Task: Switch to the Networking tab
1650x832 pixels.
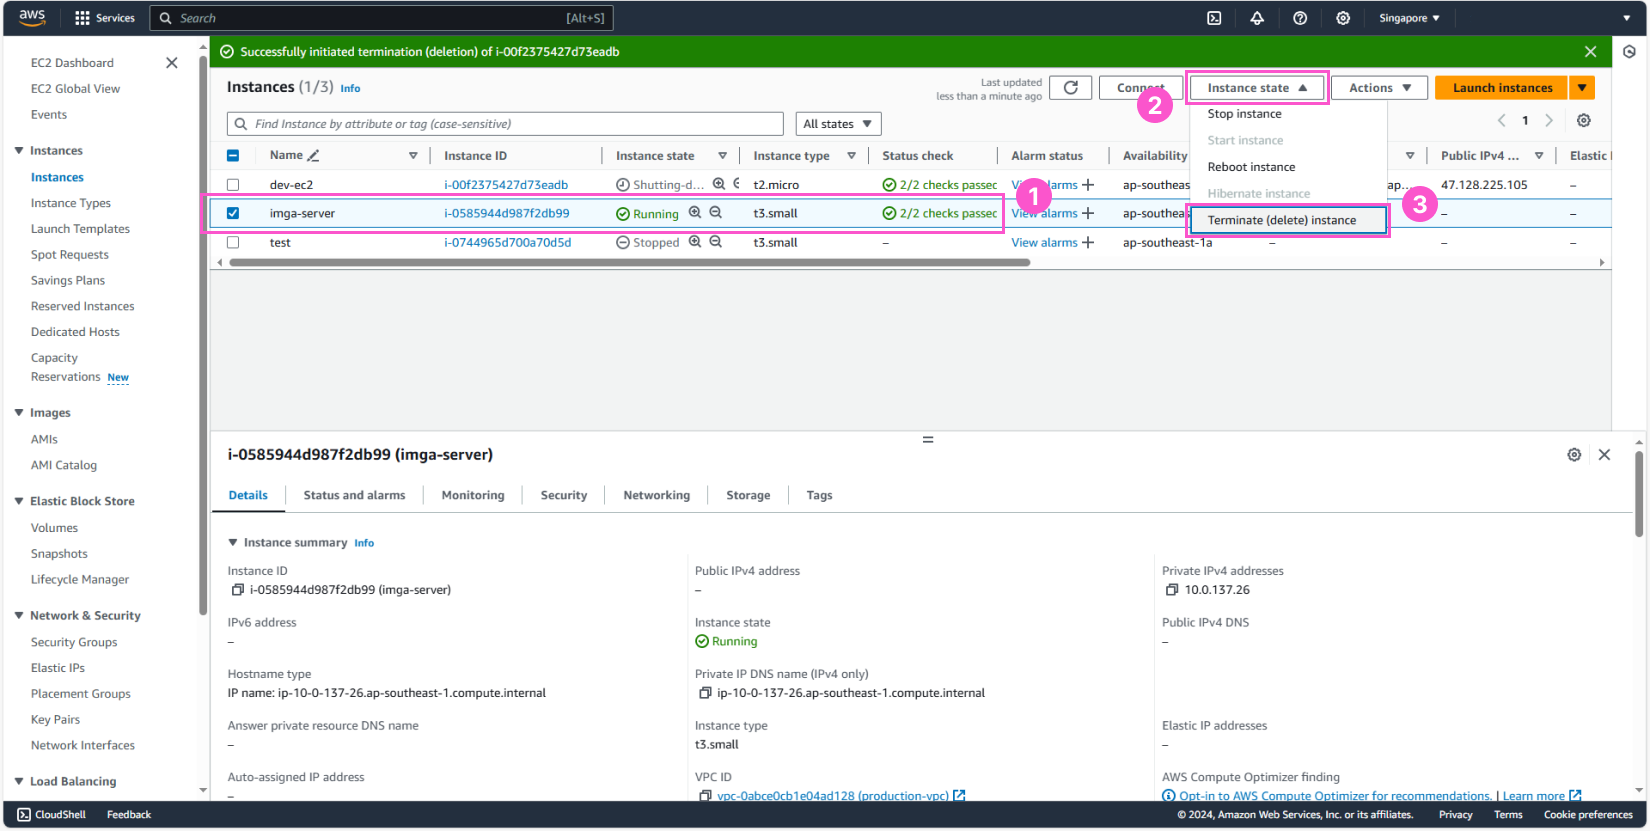Action: (x=656, y=495)
